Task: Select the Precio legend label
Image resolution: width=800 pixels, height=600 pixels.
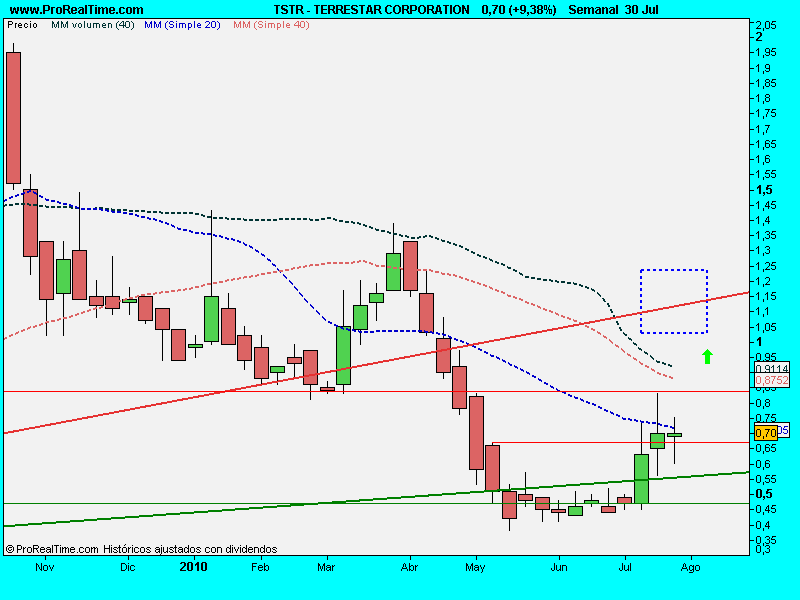Action: click(x=22, y=24)
